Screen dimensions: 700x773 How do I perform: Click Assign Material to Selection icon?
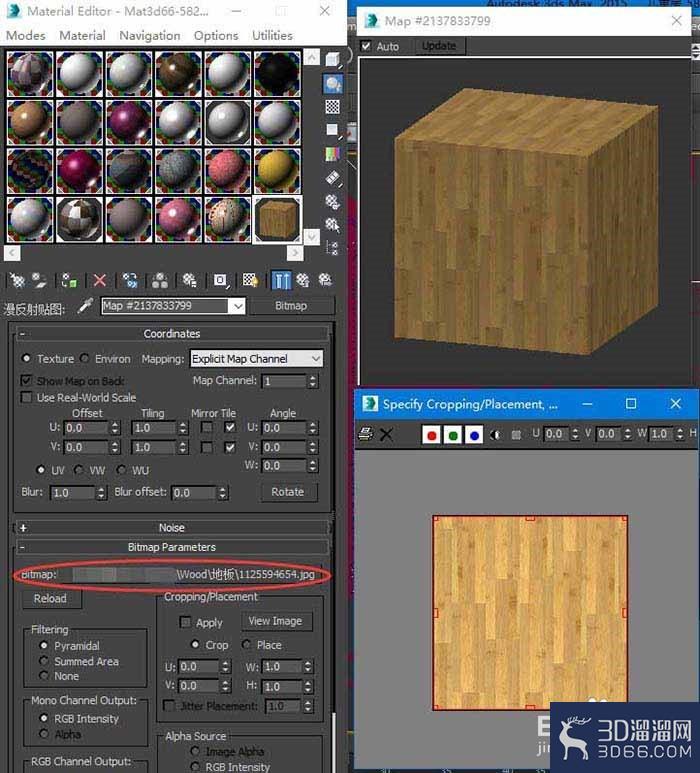[x=69, y=281]
